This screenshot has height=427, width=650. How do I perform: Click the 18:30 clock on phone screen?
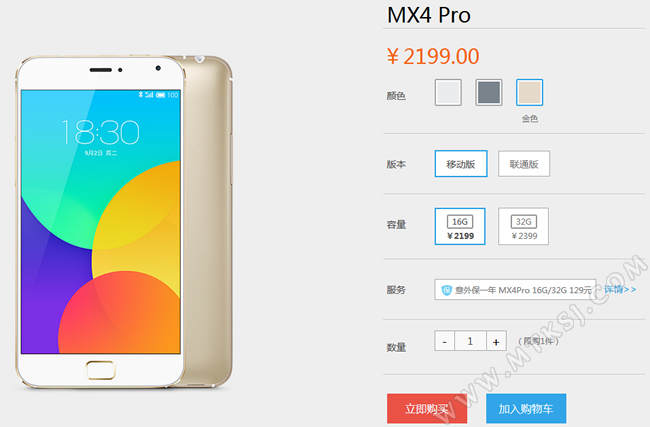click(101, 132)
